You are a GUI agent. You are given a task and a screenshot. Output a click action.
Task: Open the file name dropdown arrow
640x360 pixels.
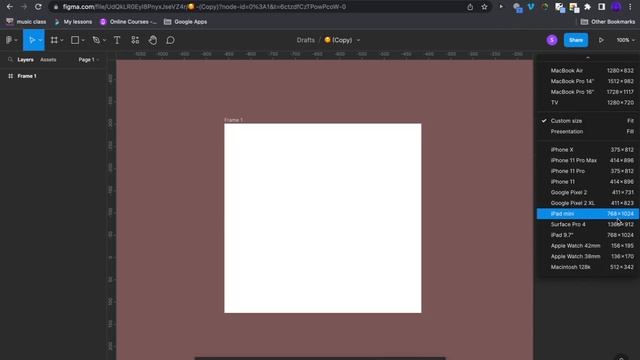(358, 40)
